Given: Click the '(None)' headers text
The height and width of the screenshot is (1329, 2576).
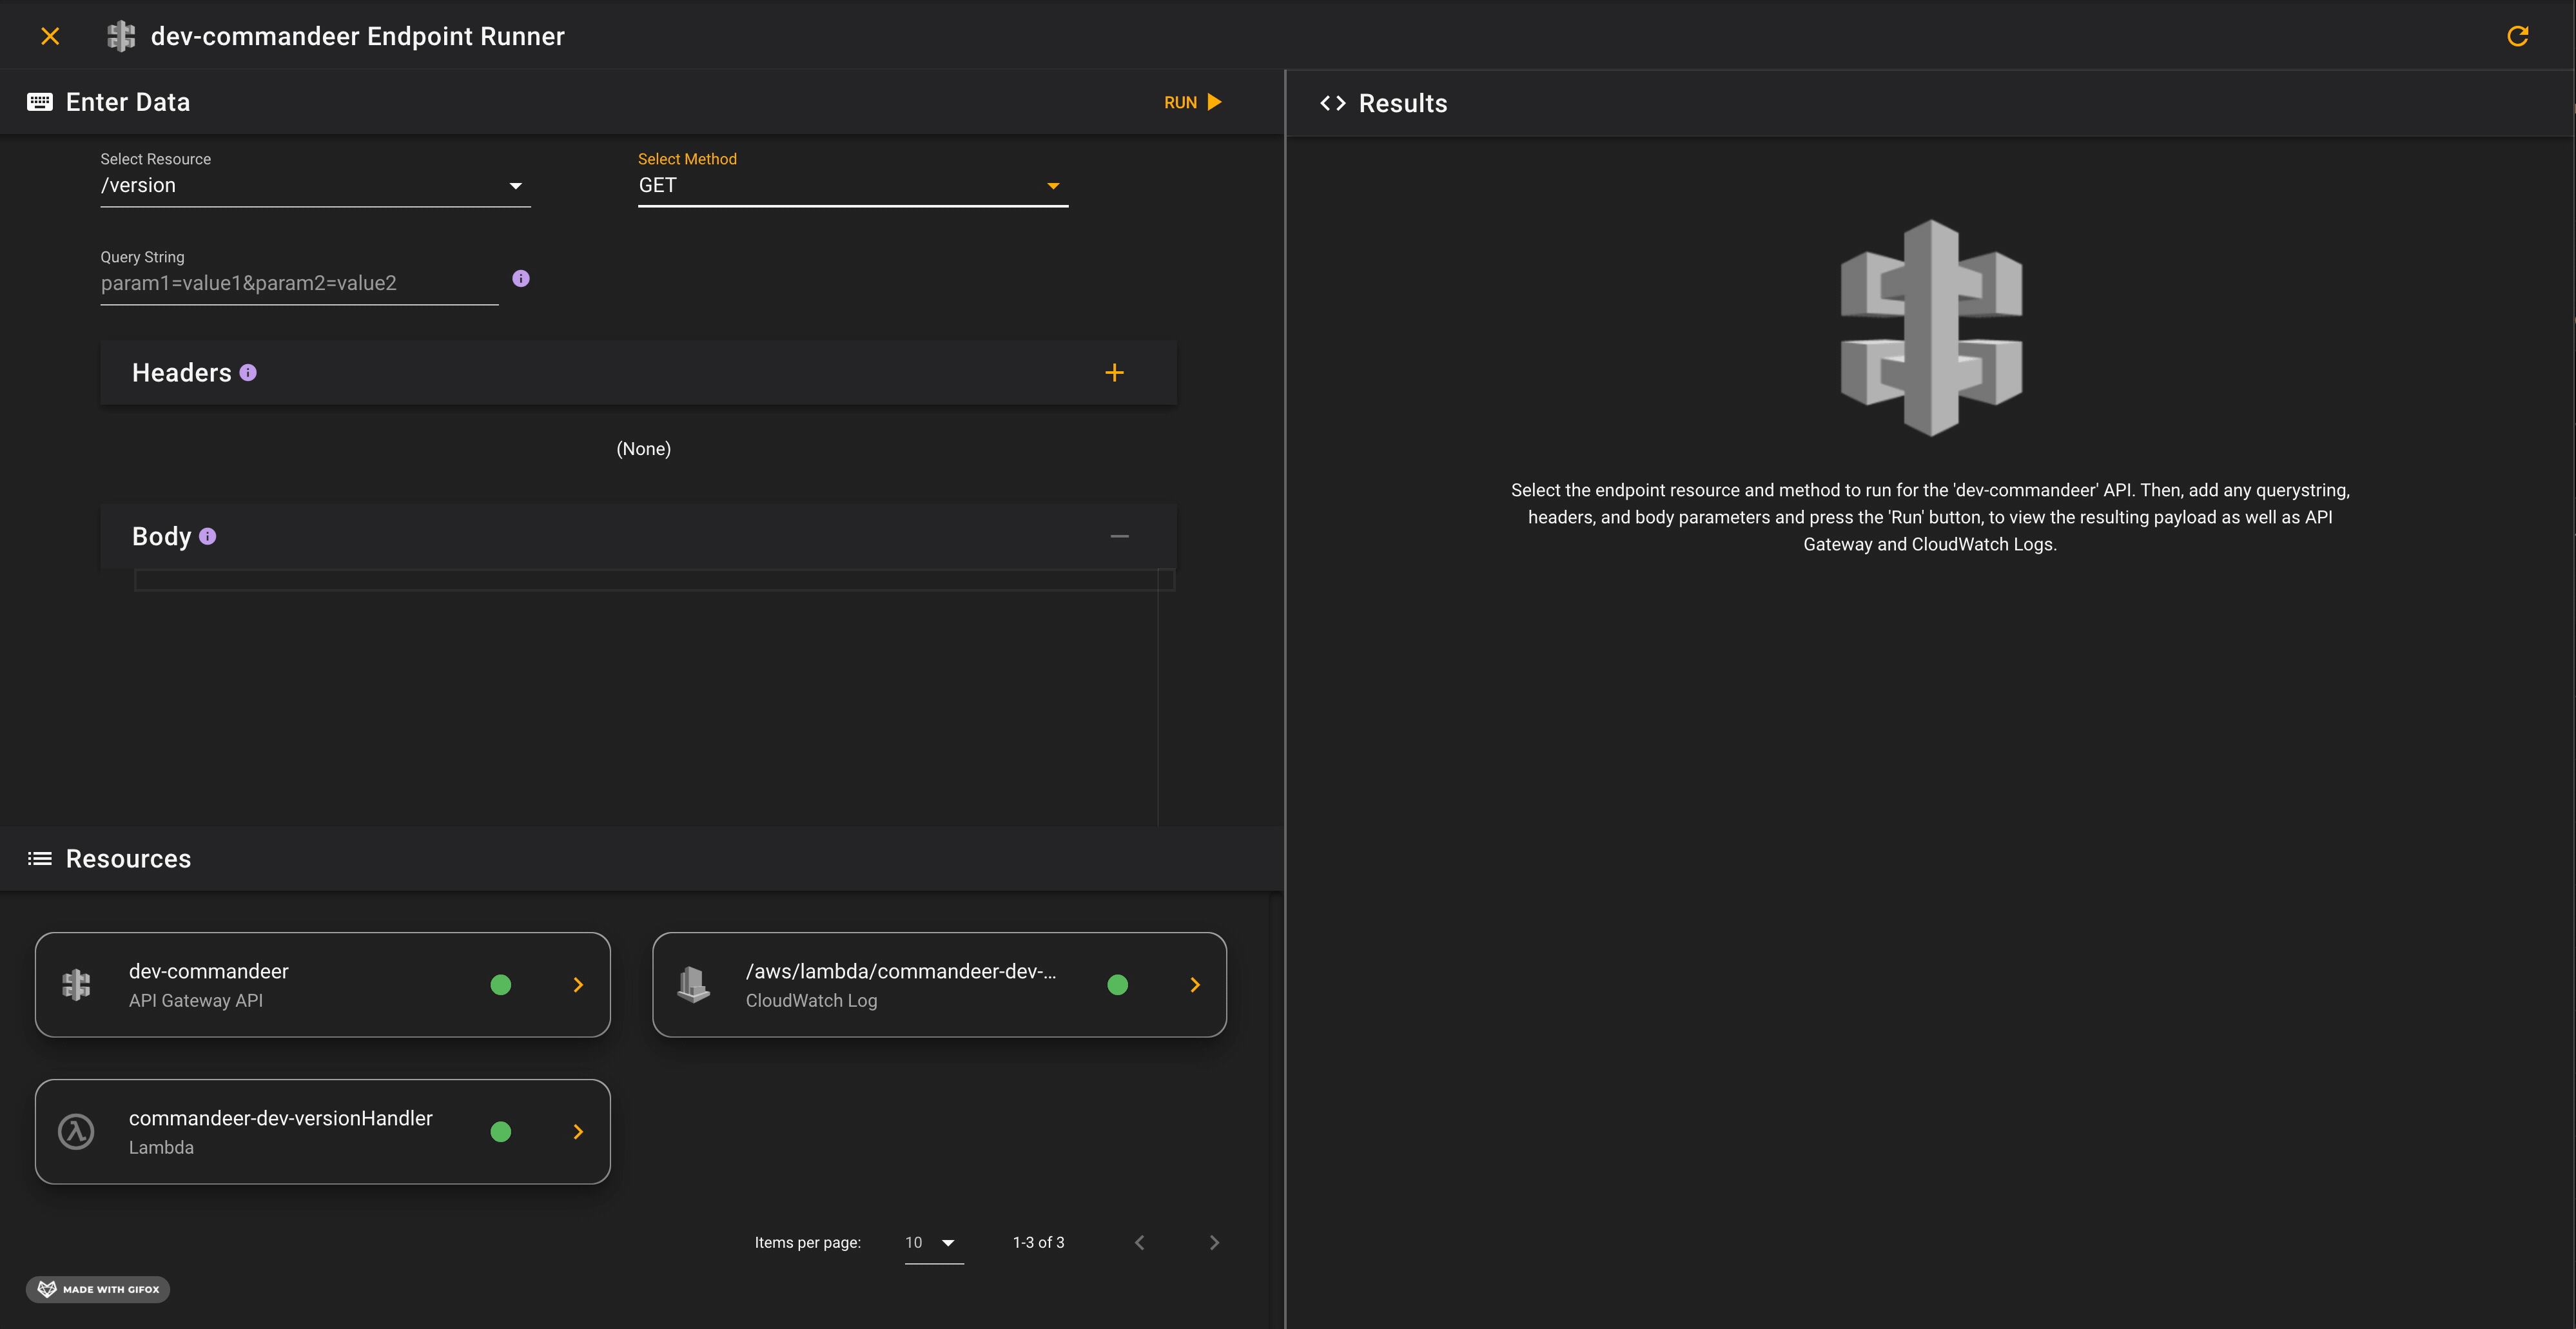Looking at the screenshot, I should (644, 449).
